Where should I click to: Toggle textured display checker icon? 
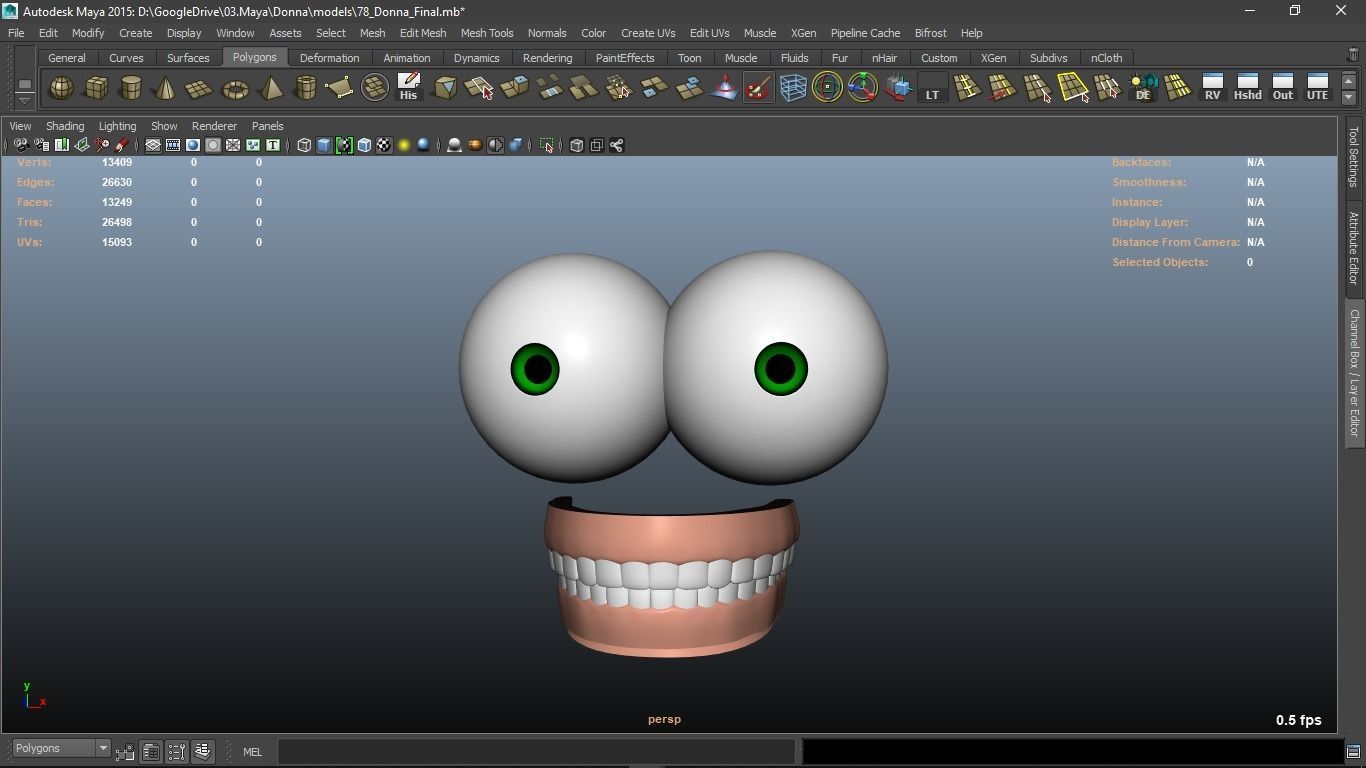[384, 146]
